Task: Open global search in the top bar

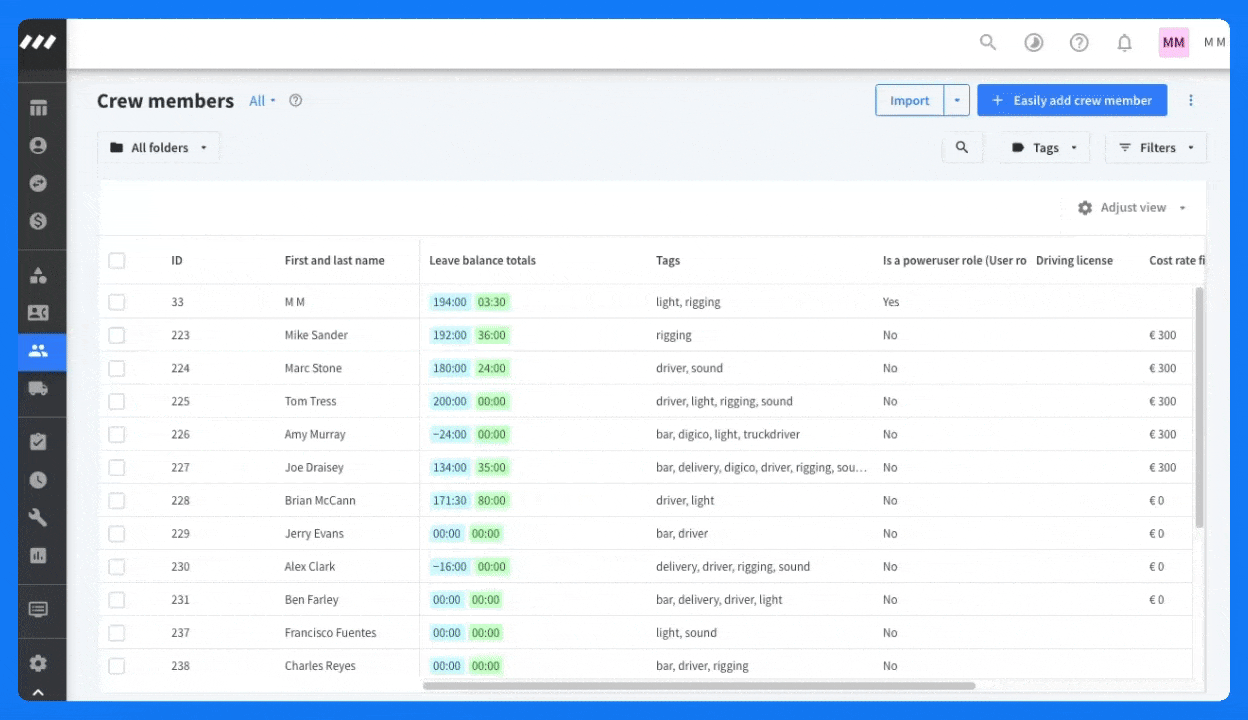Action: [988, 42]
